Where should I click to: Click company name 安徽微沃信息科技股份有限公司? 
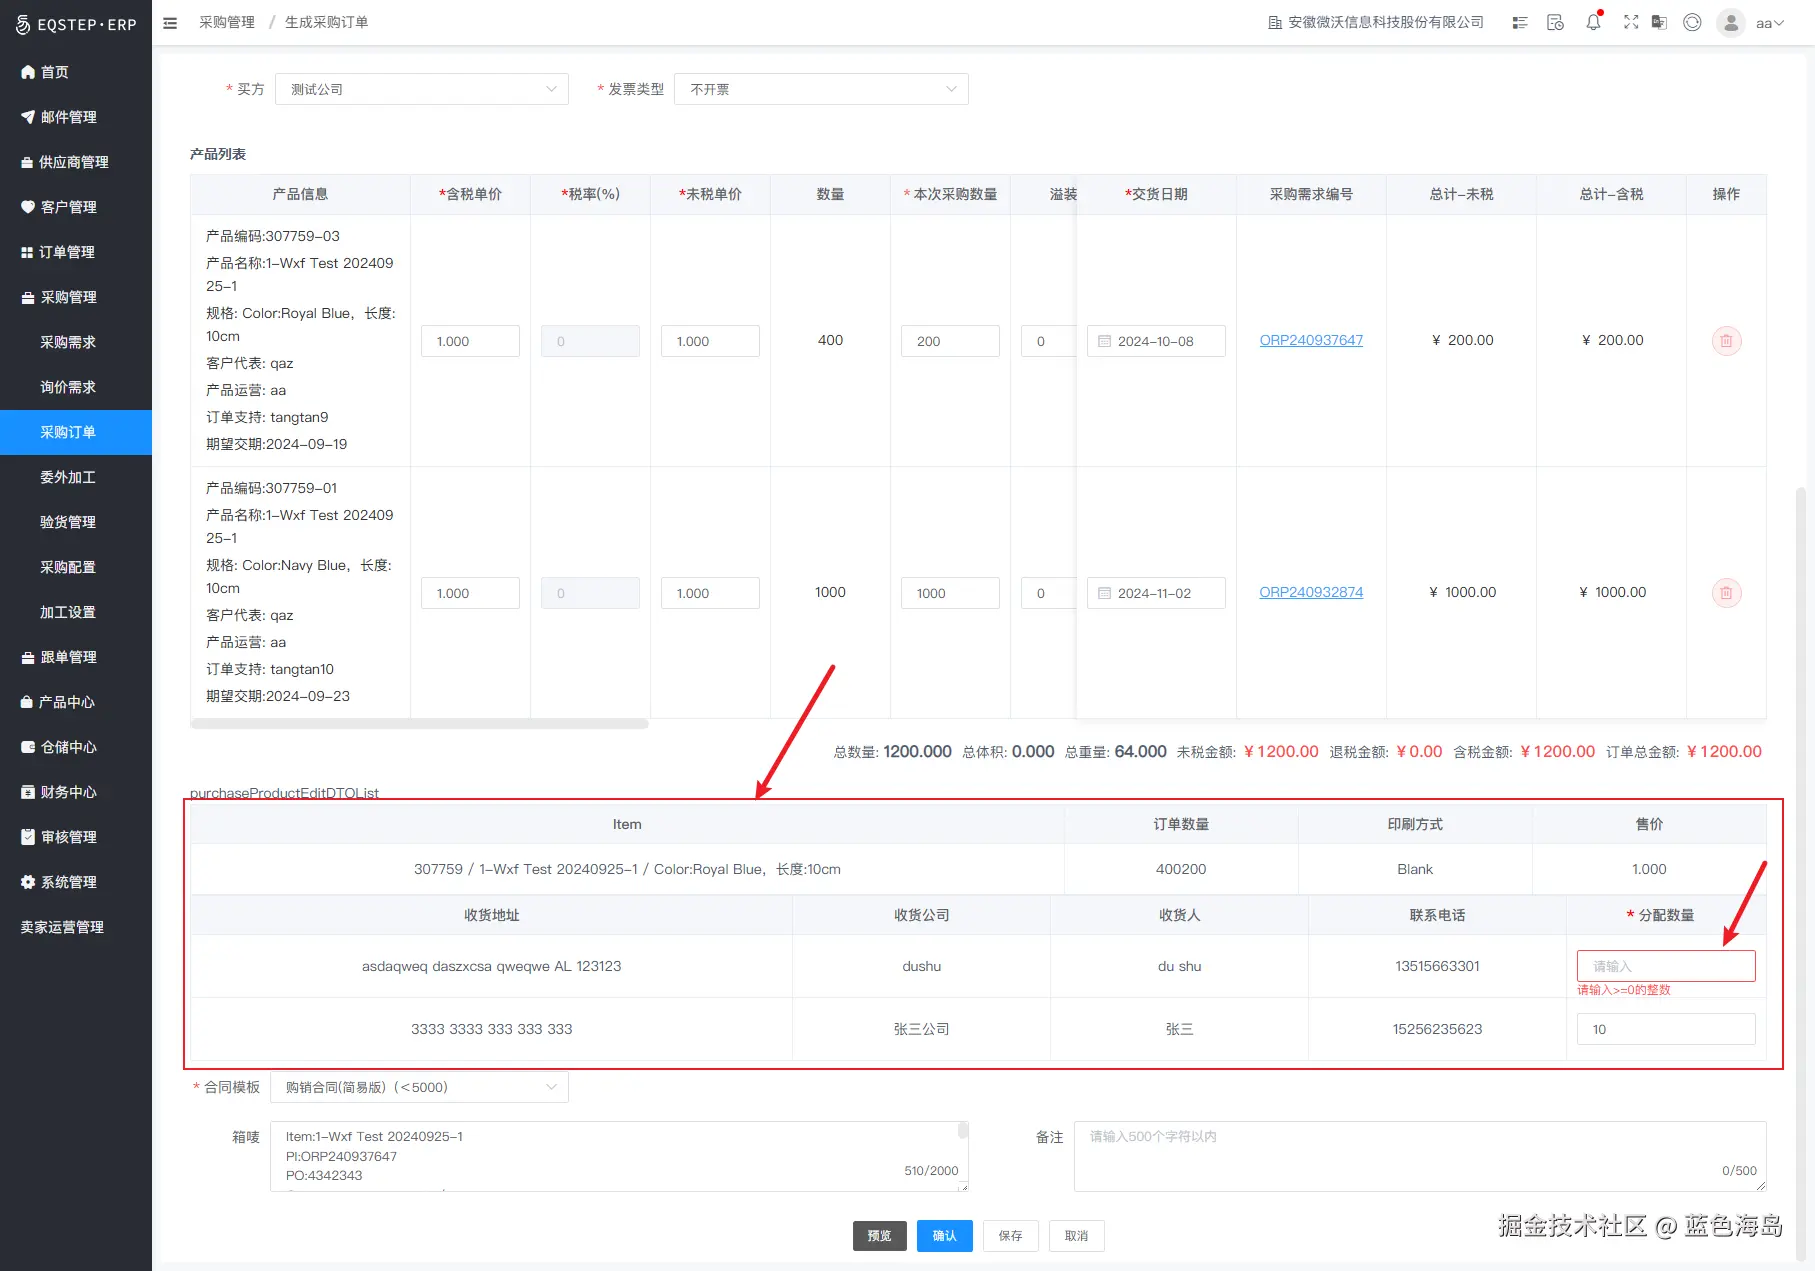click(x=1386, y=23)
